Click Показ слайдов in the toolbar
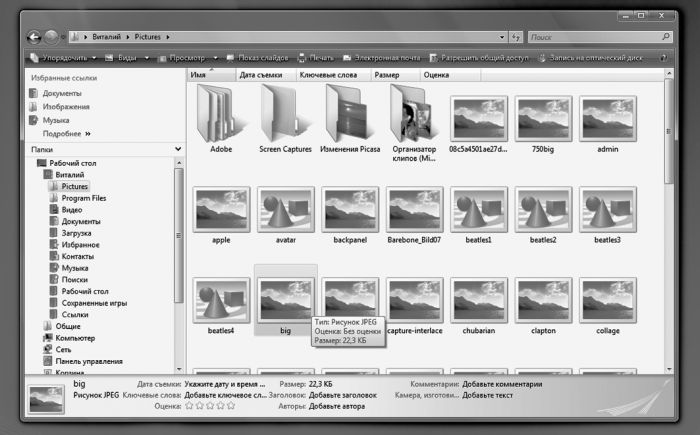Viewport: 700px width, 435px height. 256,57
